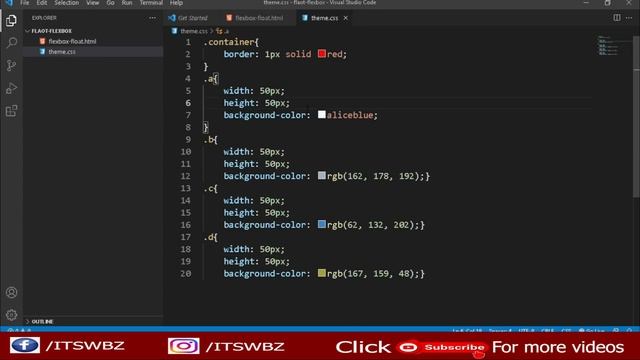Open the Source Control view
The image size is (640, 360).
coord(11,65)
